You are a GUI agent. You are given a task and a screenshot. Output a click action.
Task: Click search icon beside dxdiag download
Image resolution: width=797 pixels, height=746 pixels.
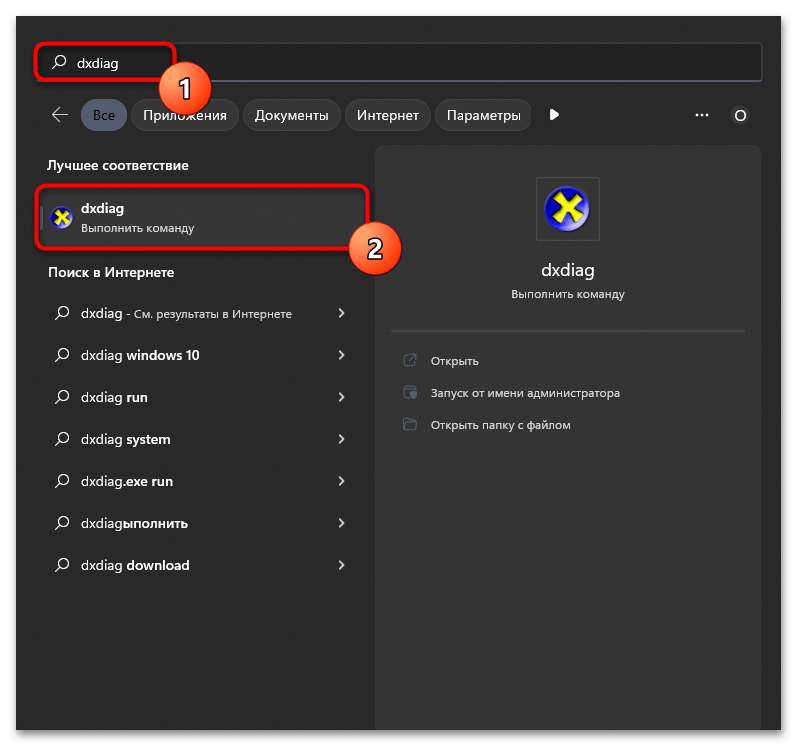62,565
